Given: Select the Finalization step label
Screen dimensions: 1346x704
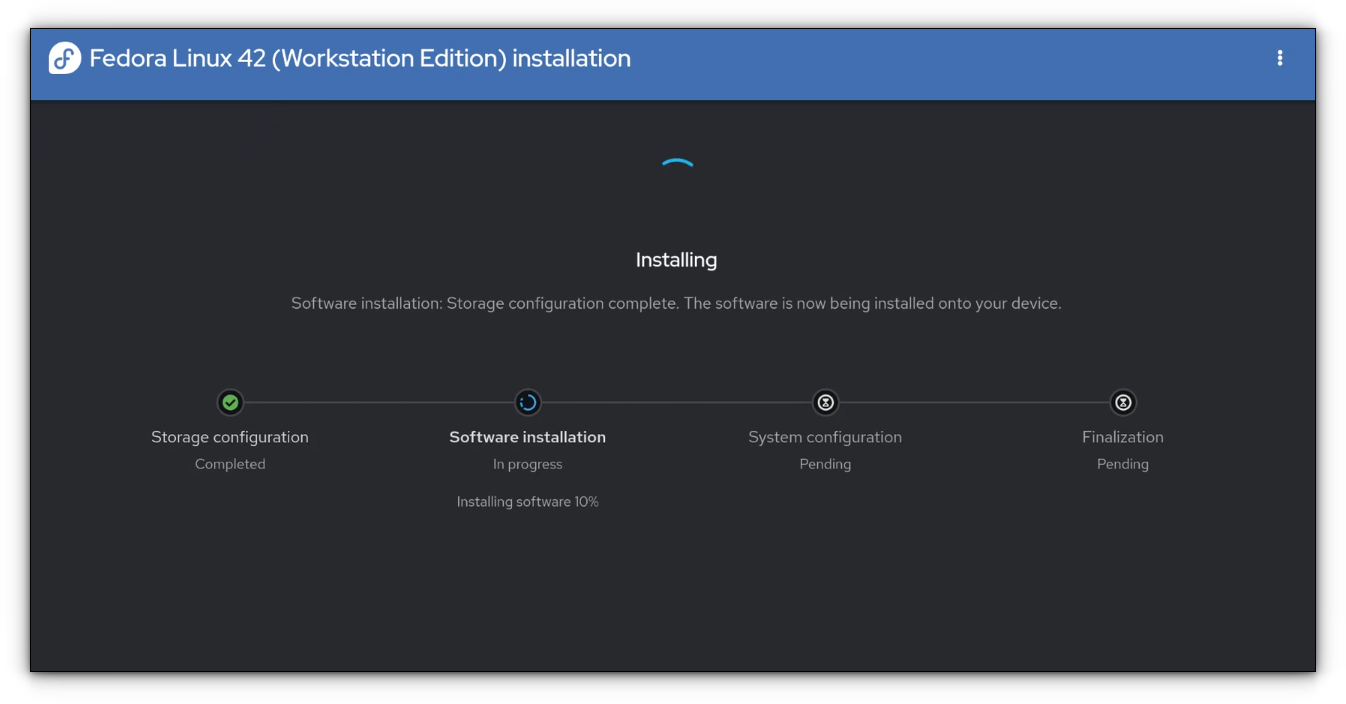Looking at the screenshot, I should (1123, 437).
